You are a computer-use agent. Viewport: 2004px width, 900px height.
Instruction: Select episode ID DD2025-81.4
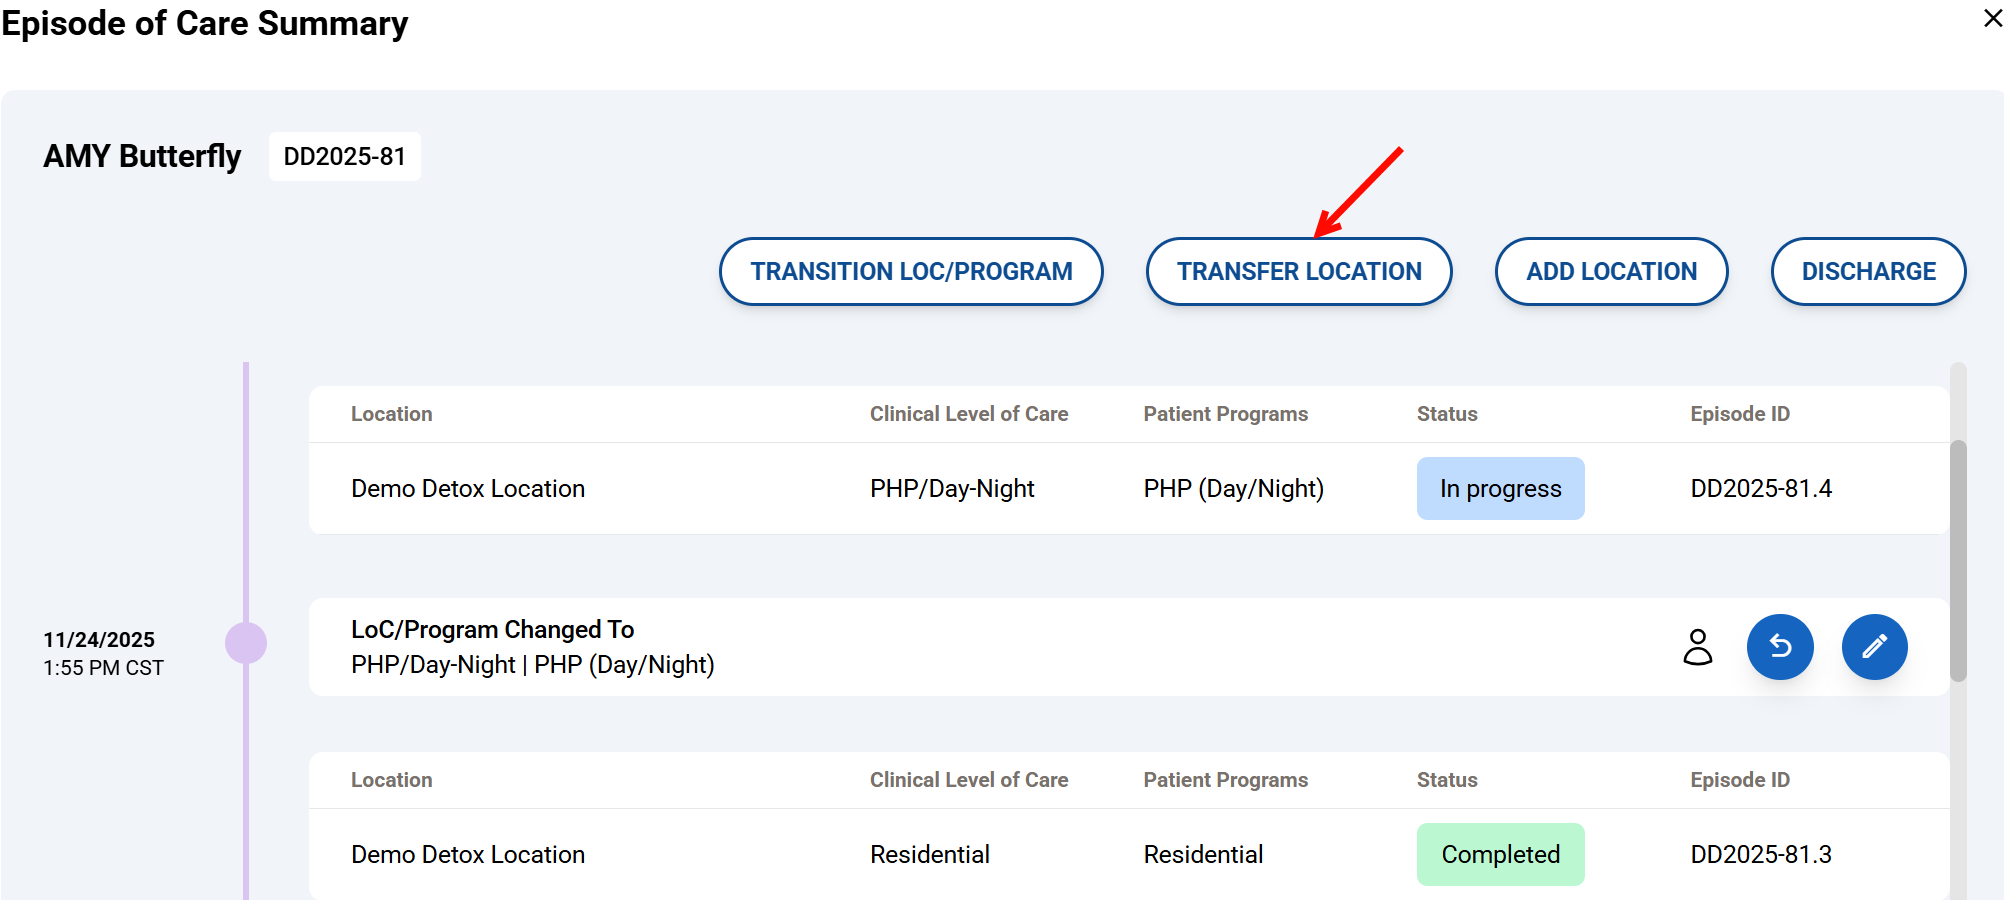point(1761,489)
